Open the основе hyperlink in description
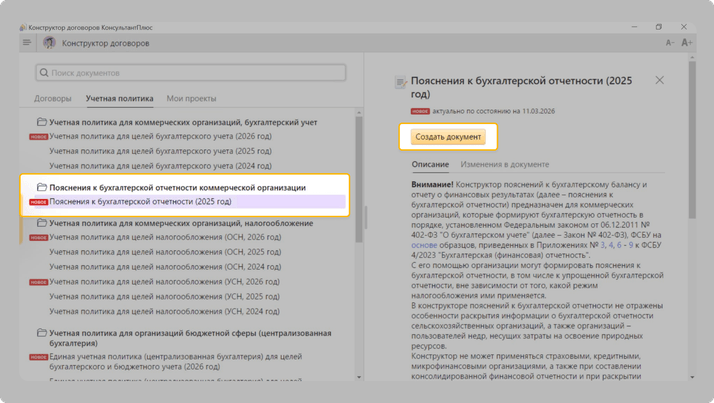The height and width of the screenshot is (403, 714). [x=424, y=245]
